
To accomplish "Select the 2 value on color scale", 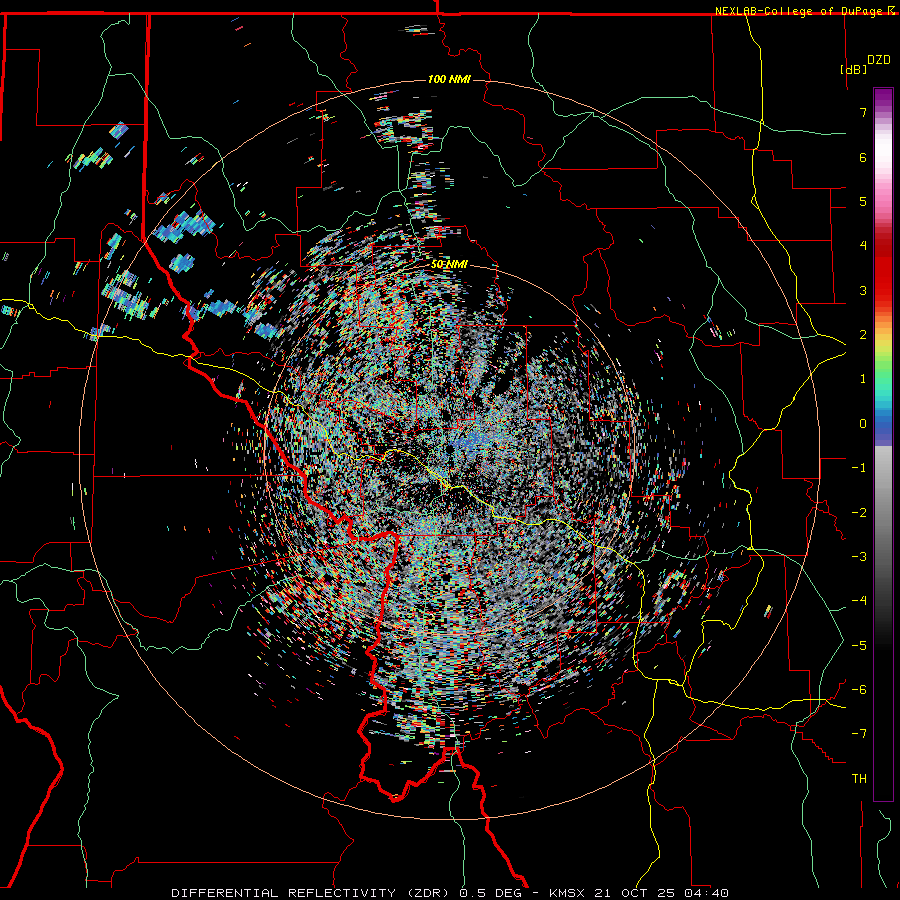I will pyautogui.click(x=863, y=335).
